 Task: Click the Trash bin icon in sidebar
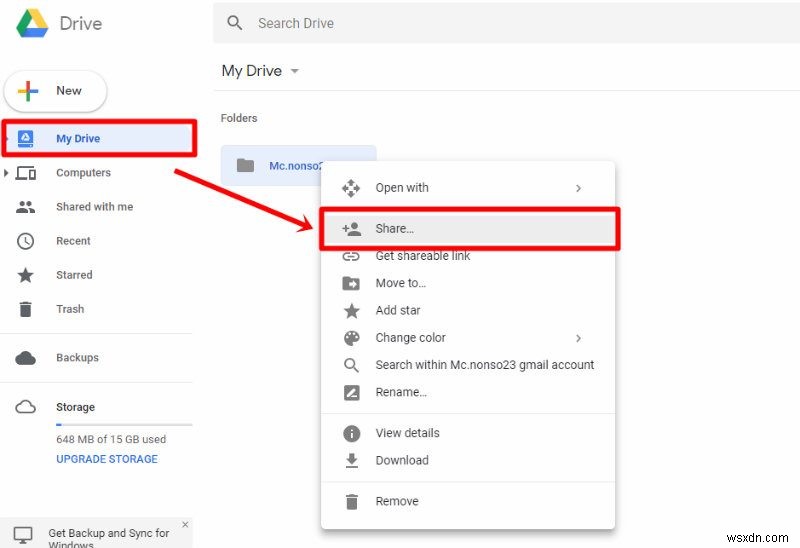click(x=26, y=309)
